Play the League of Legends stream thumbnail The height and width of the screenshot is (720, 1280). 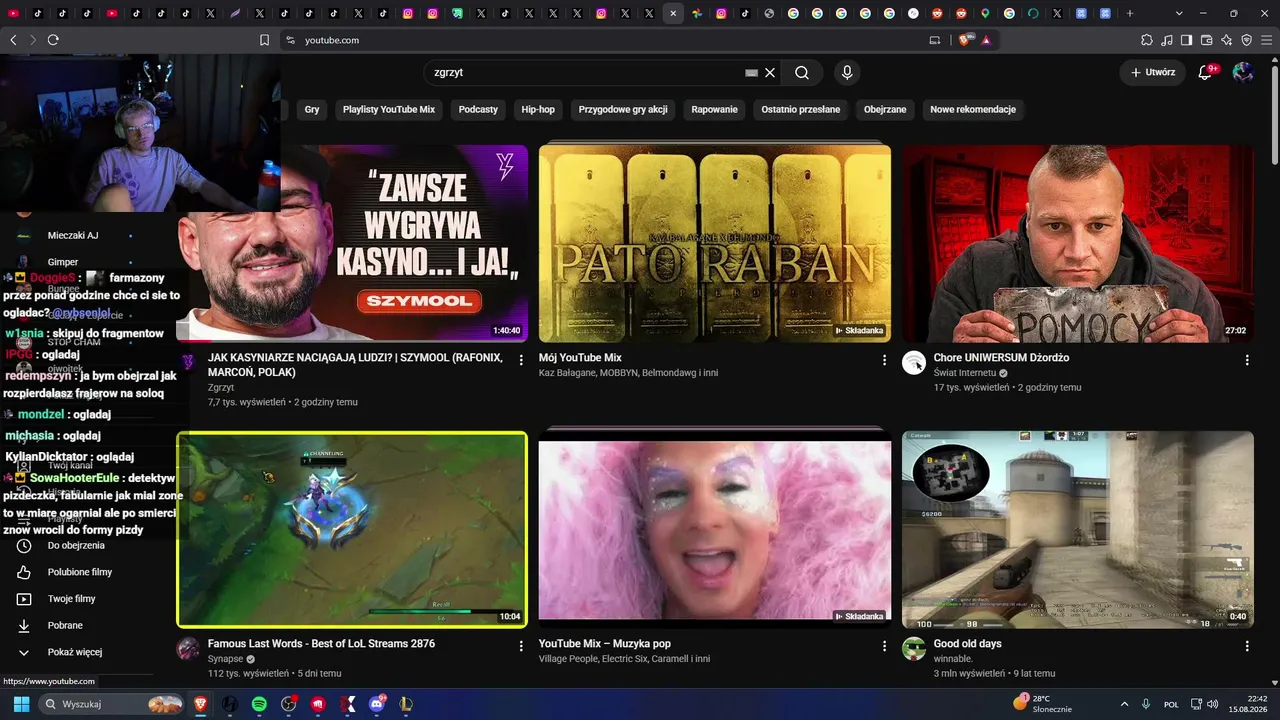pos(352,529)
